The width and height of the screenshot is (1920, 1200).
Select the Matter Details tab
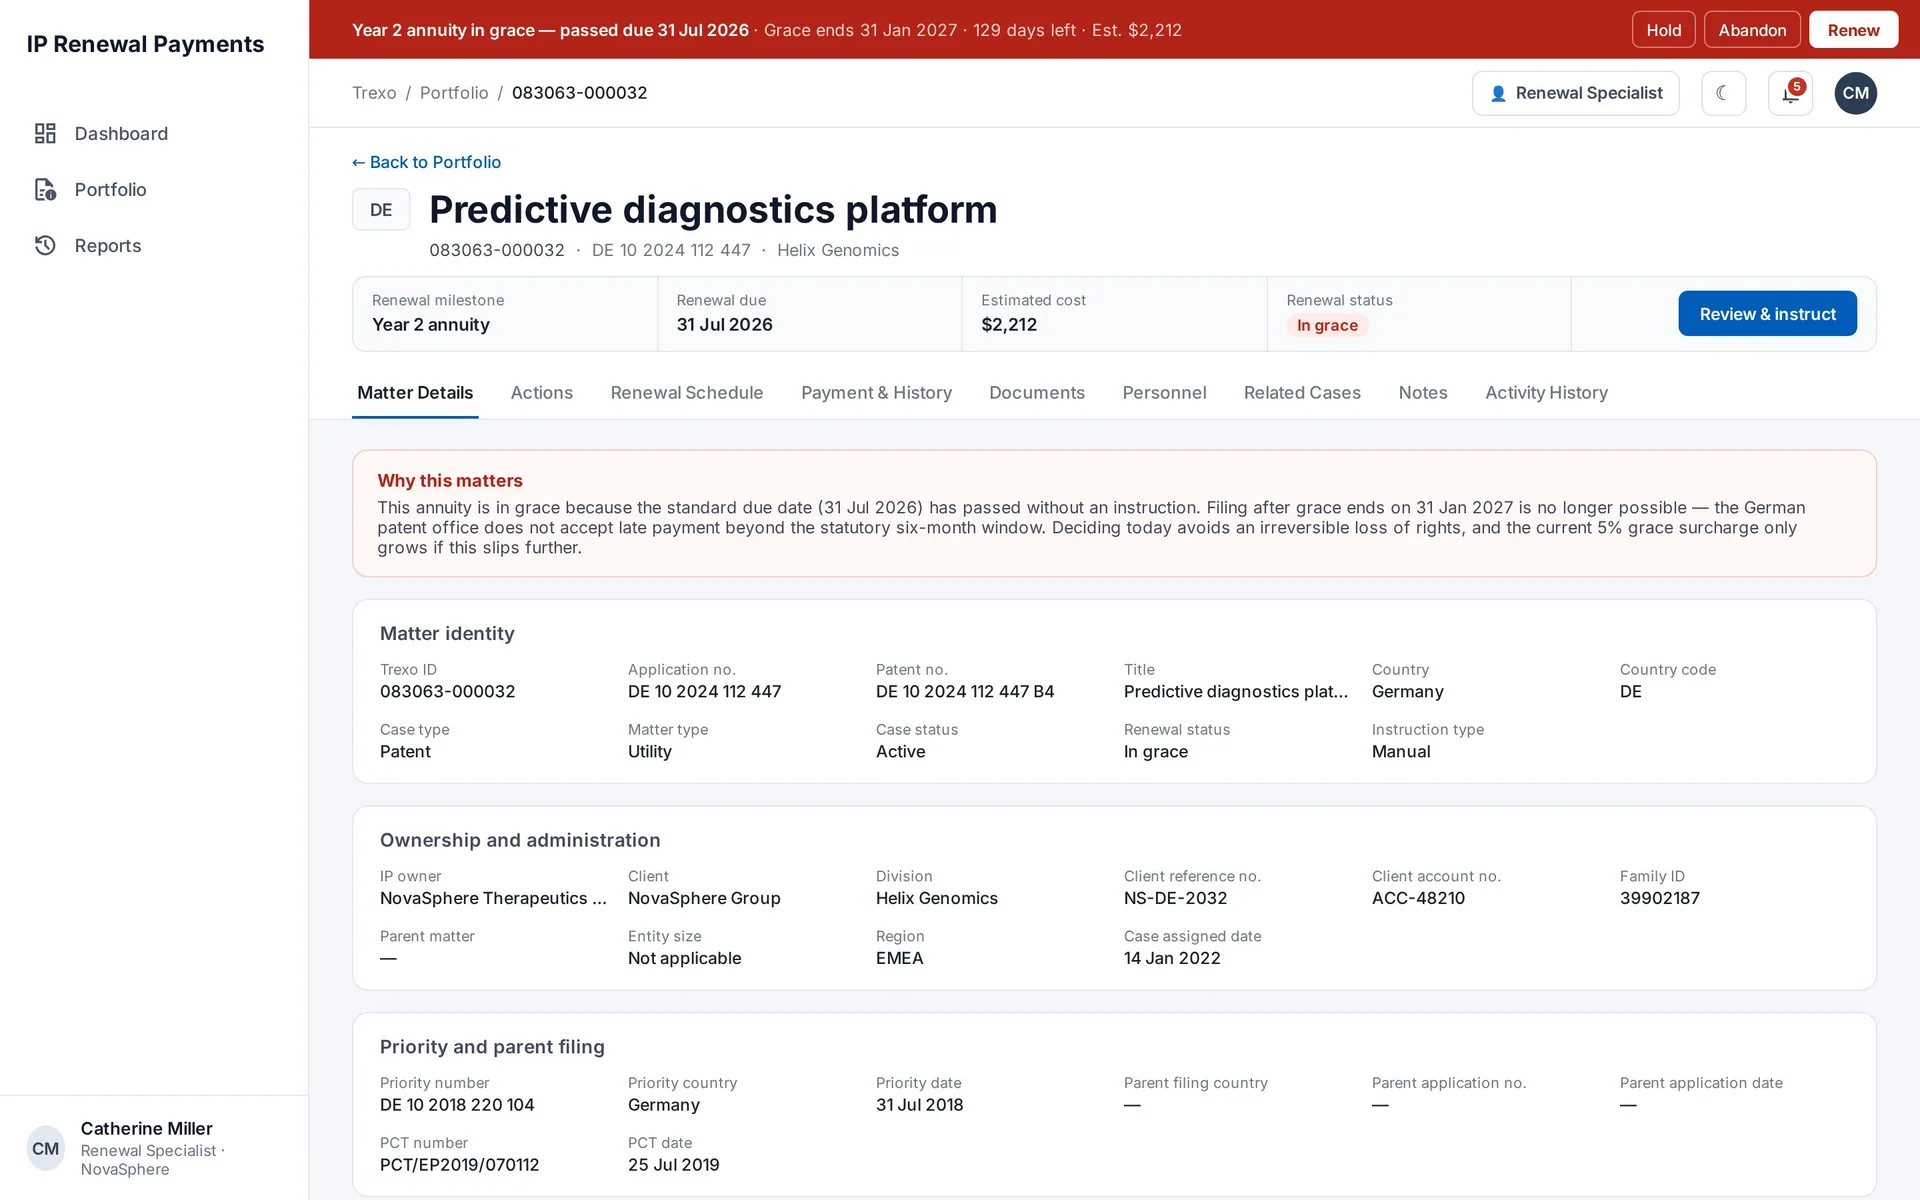tap(415, 393)
